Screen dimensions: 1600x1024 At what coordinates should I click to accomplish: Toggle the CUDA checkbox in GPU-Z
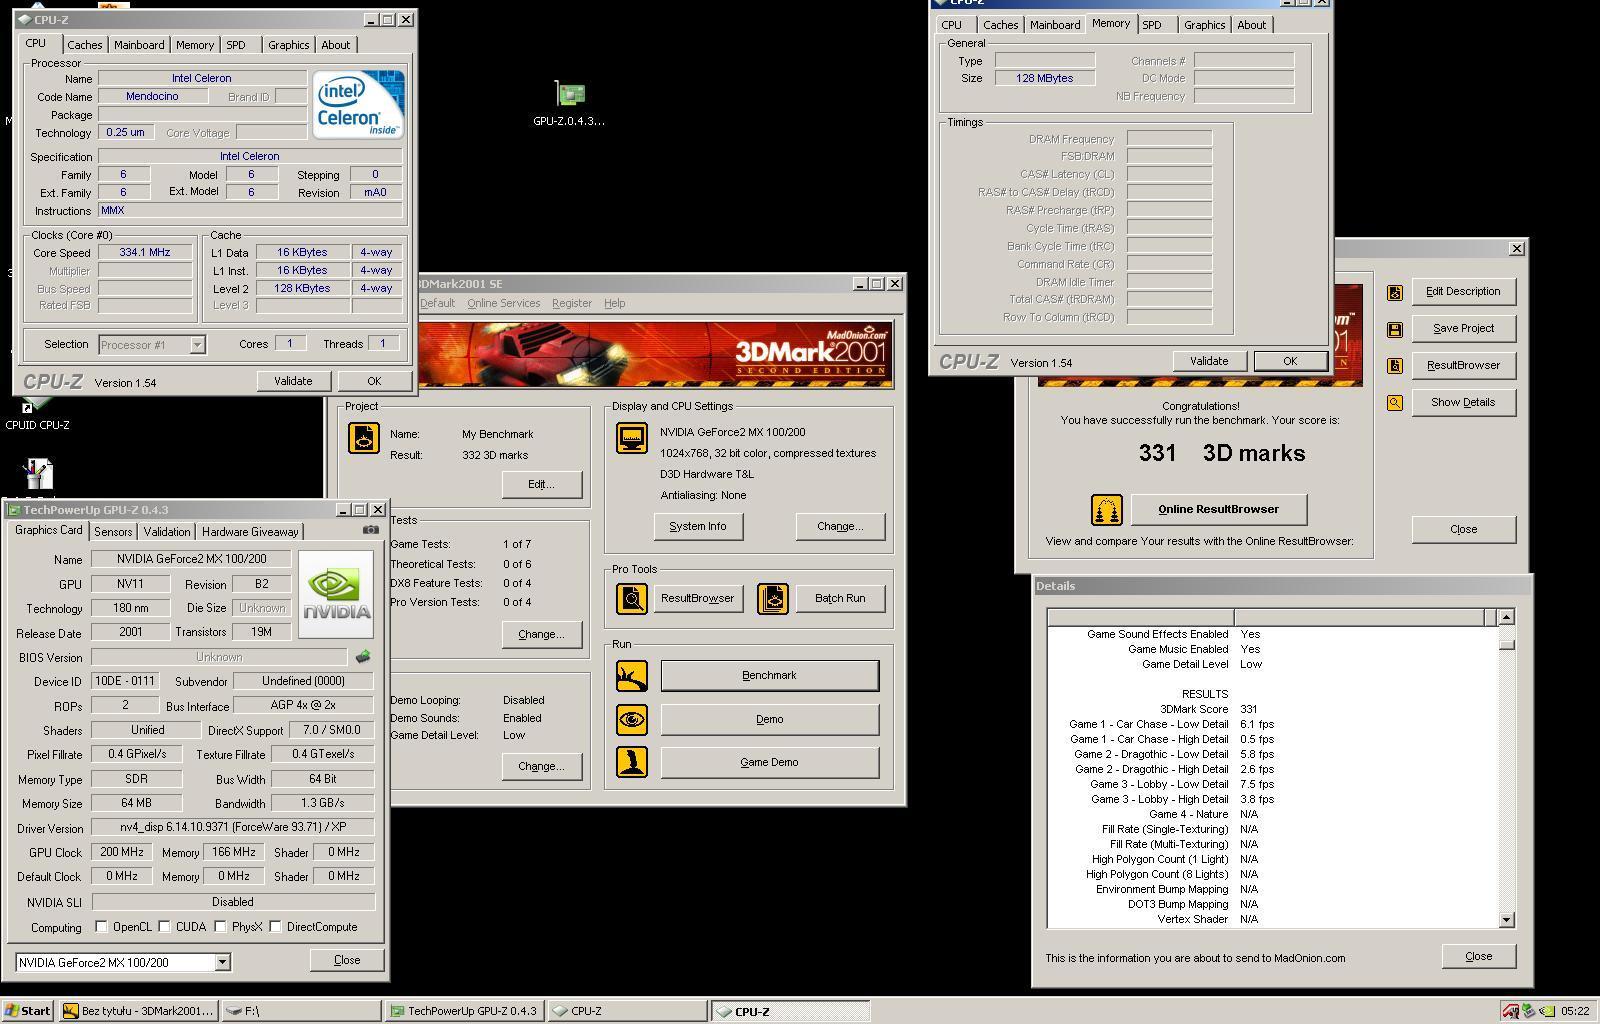(165, 927)
